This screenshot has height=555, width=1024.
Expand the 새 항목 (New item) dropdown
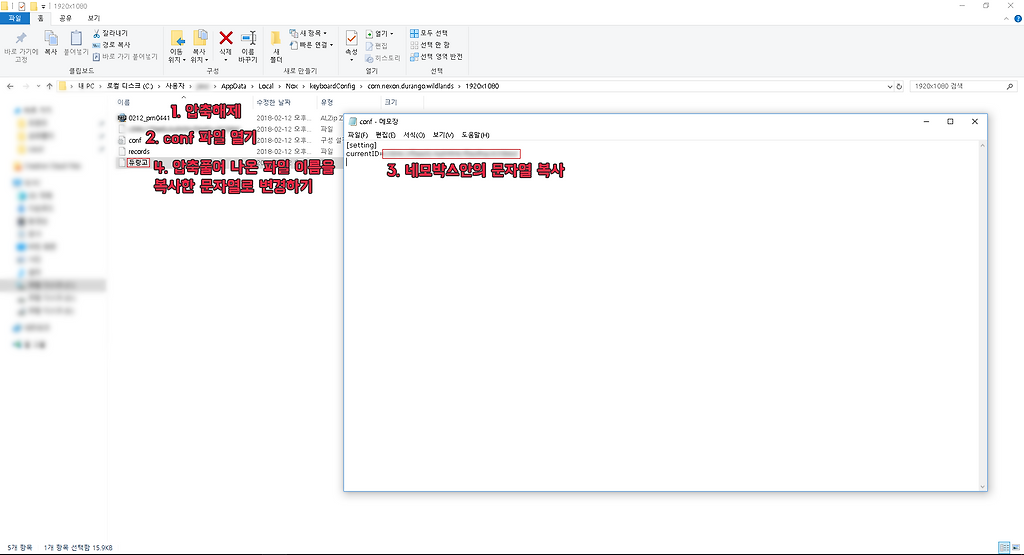tap(308, 33)
